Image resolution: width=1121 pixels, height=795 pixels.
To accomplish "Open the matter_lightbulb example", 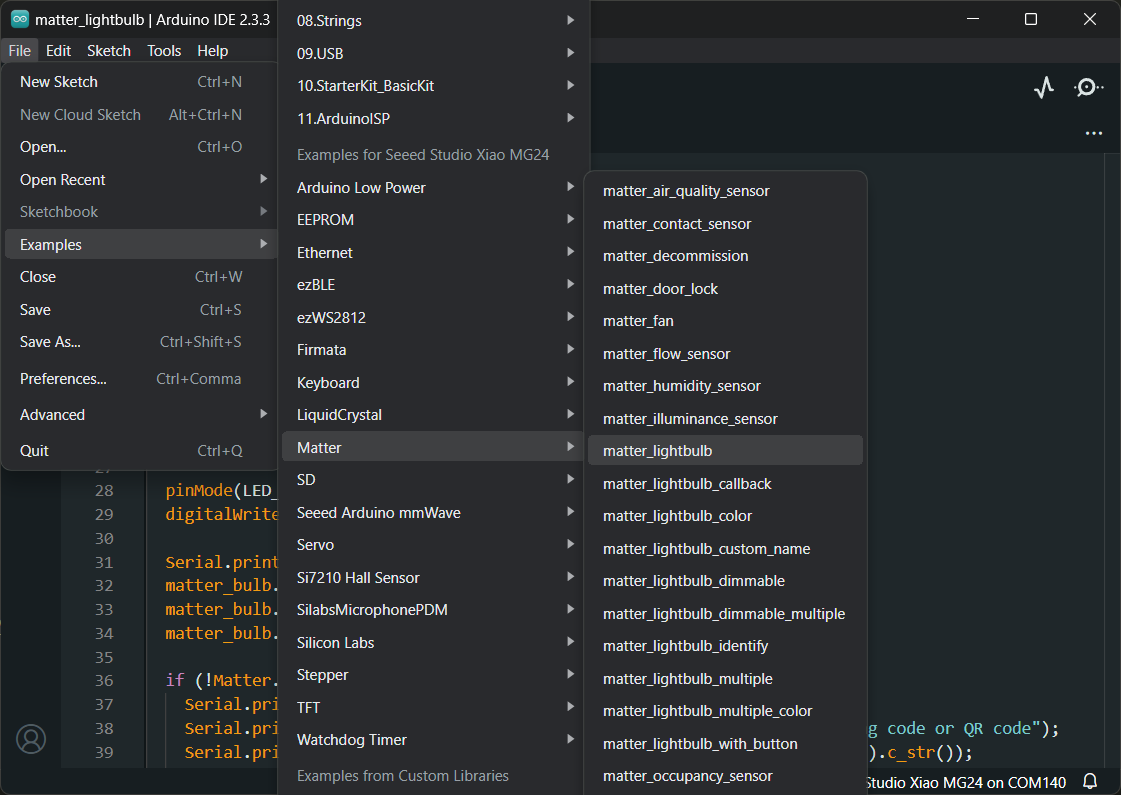I will tap(725, 451).
